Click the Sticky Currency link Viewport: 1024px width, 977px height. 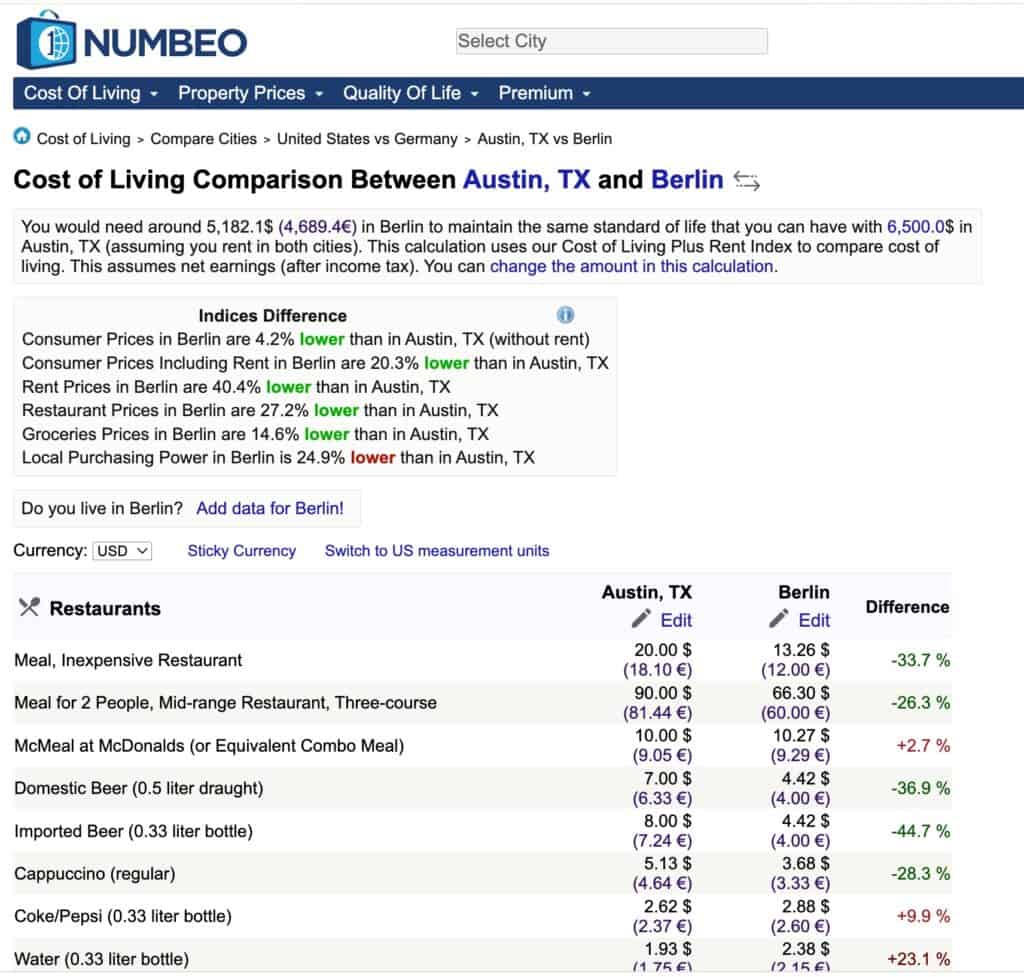coord(241,551)
